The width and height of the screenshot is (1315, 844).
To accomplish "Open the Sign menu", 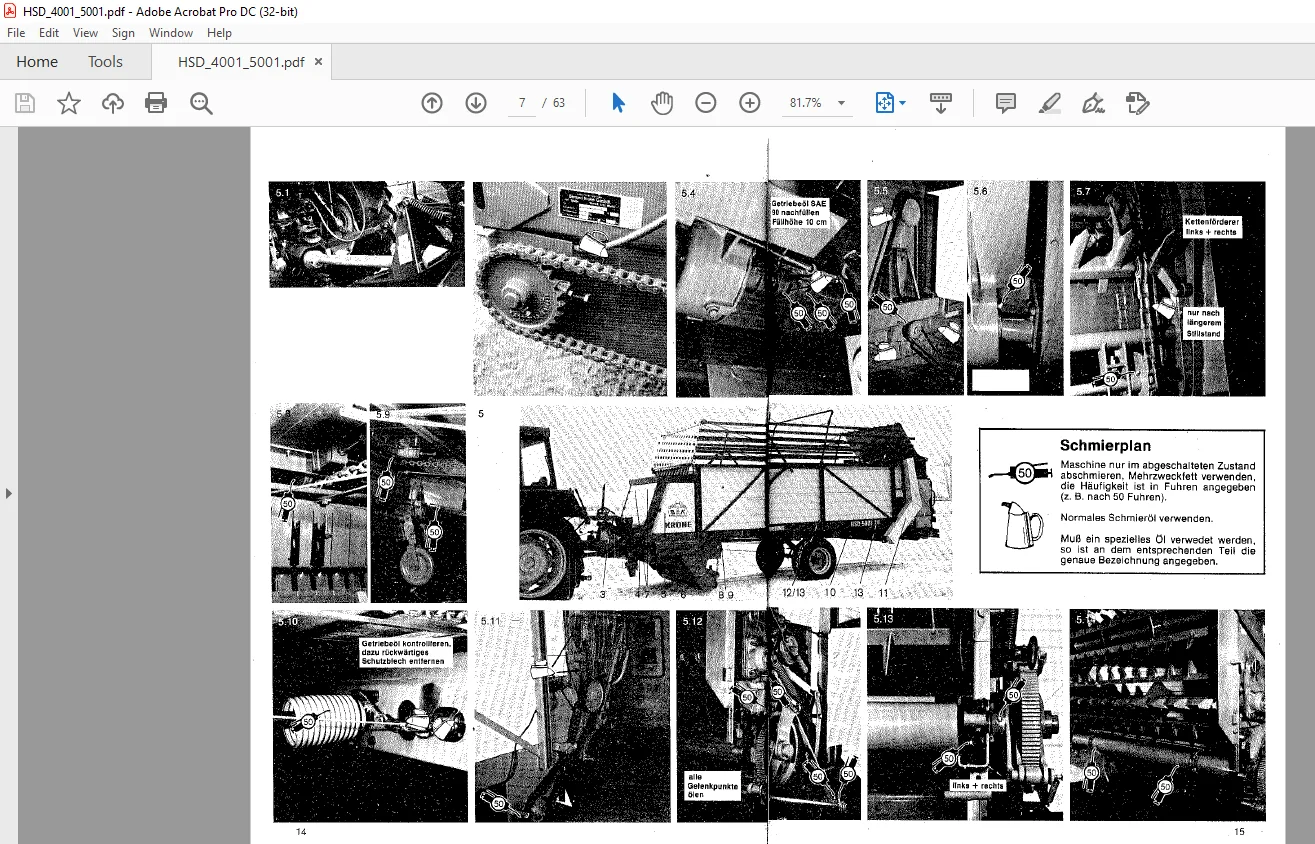I will [x=124, y=33].
